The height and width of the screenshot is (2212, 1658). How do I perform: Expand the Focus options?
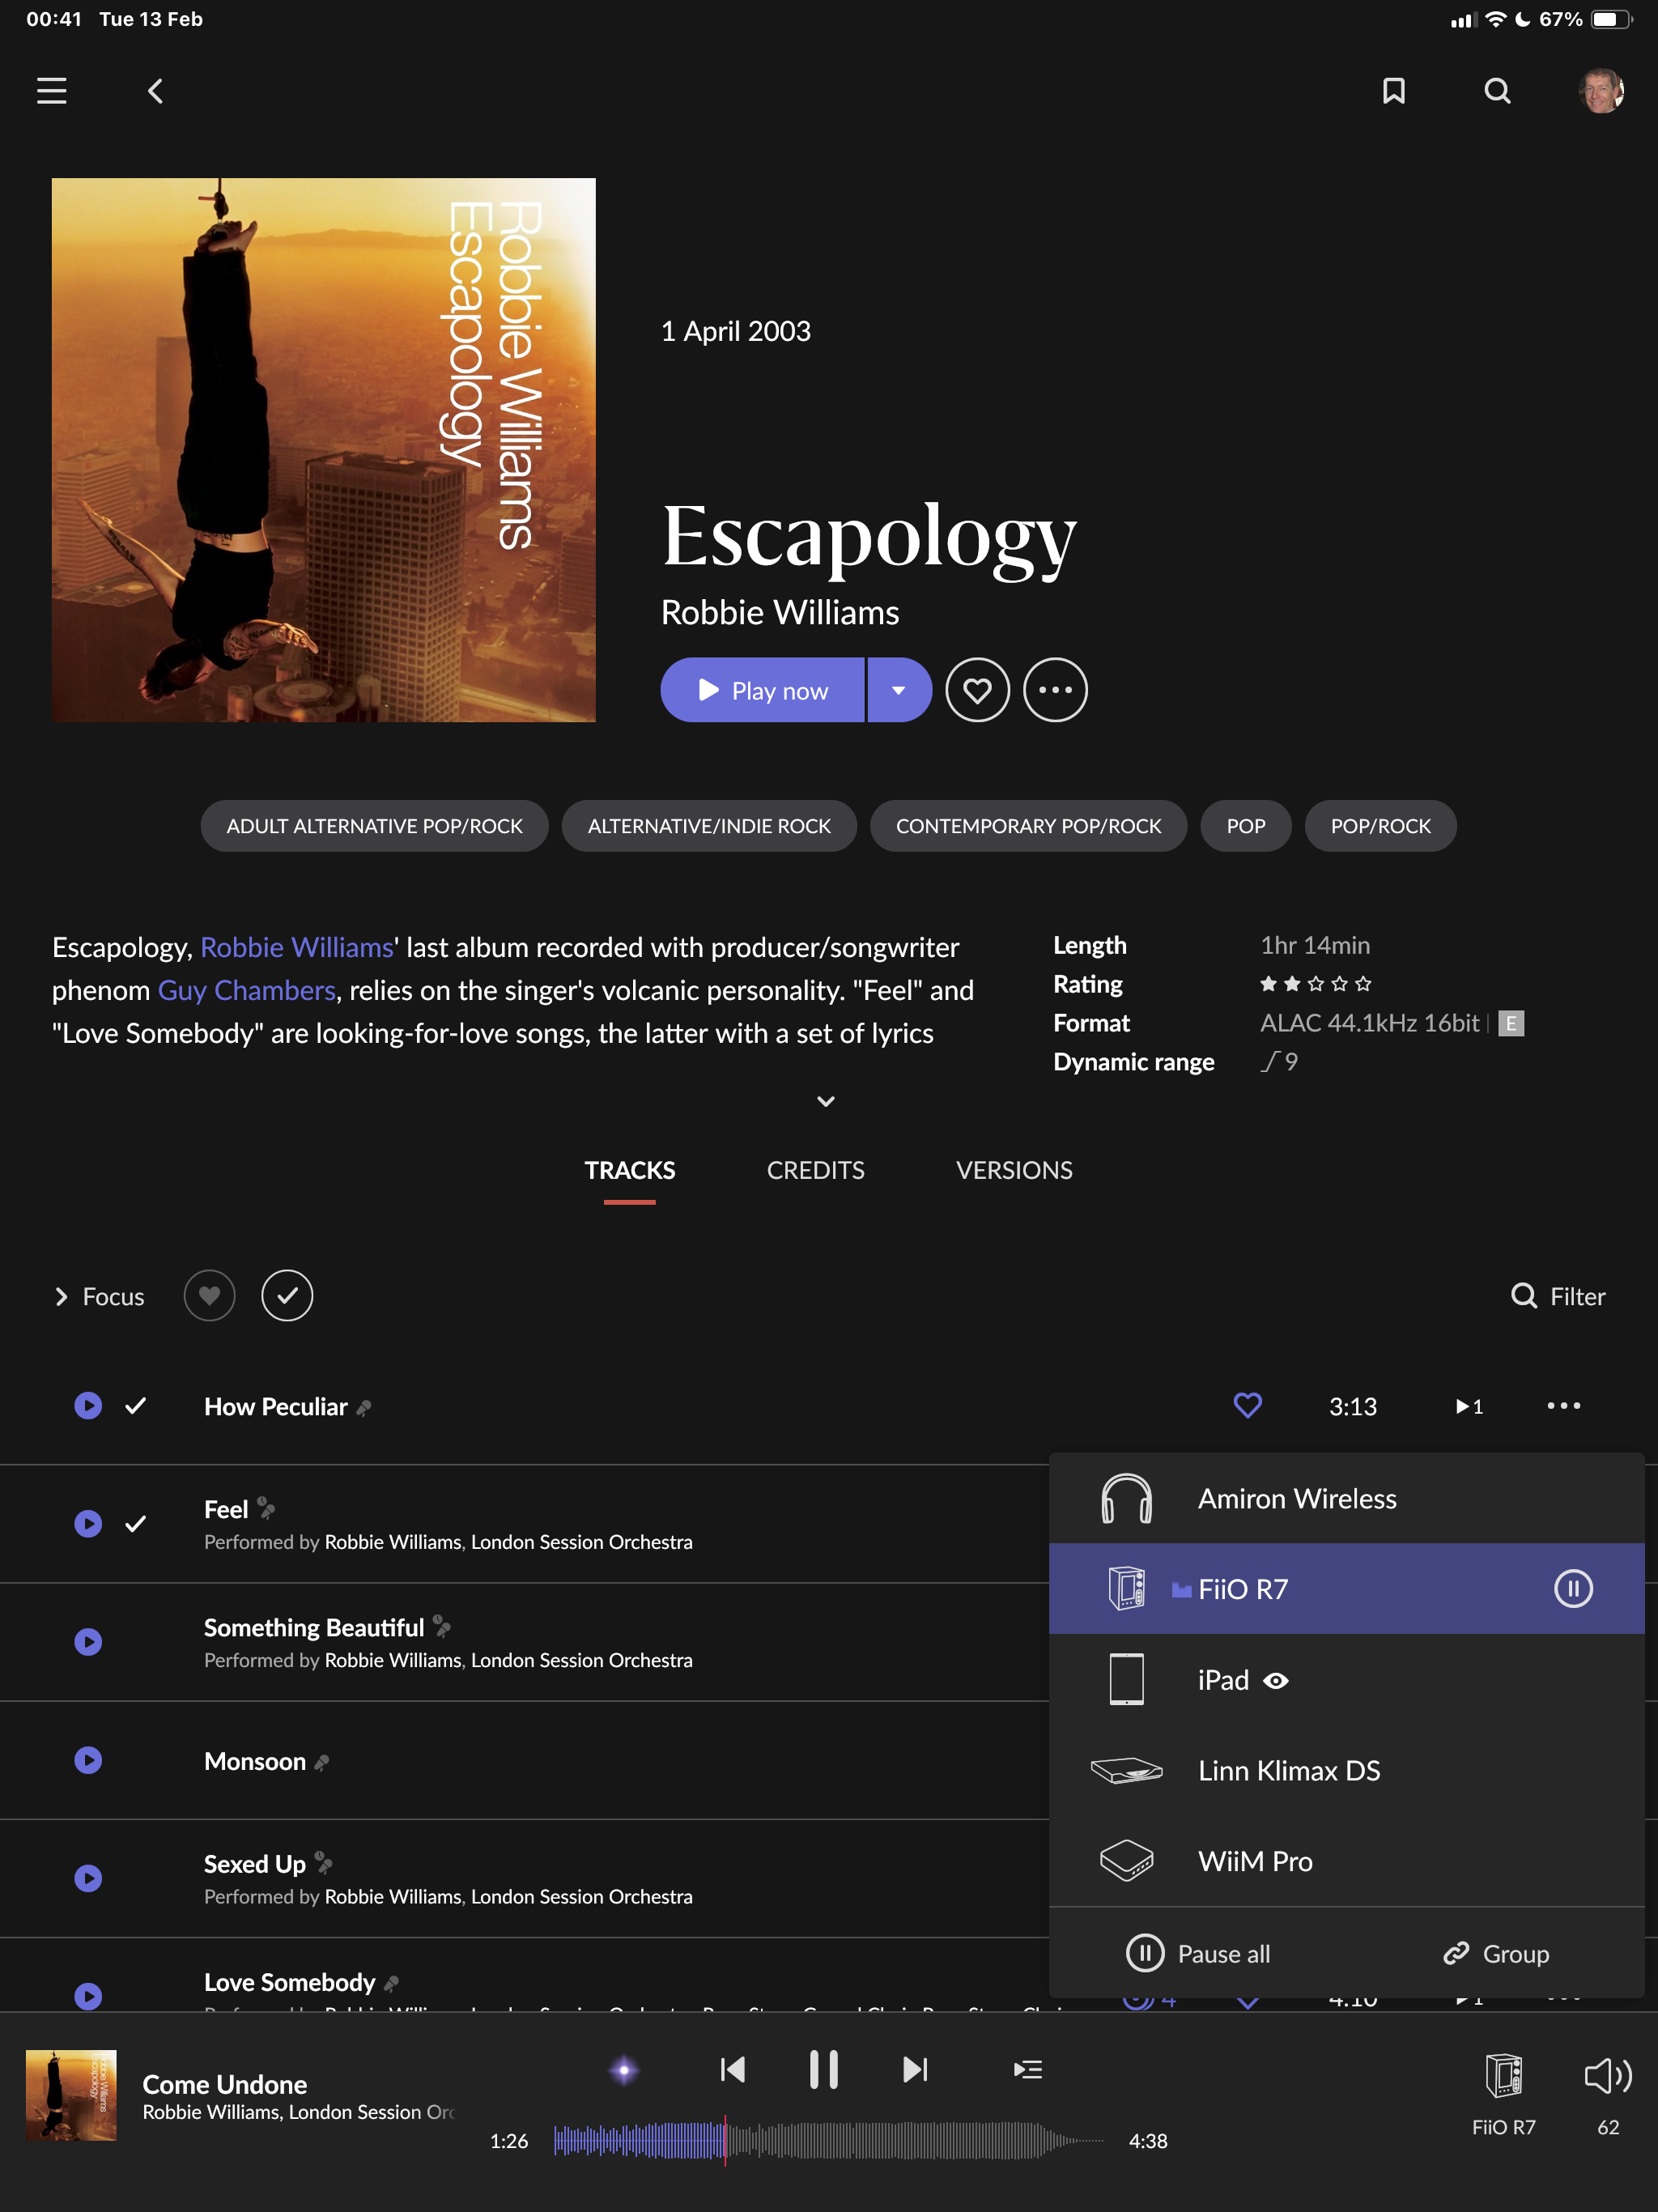(x=99, y=1297)
